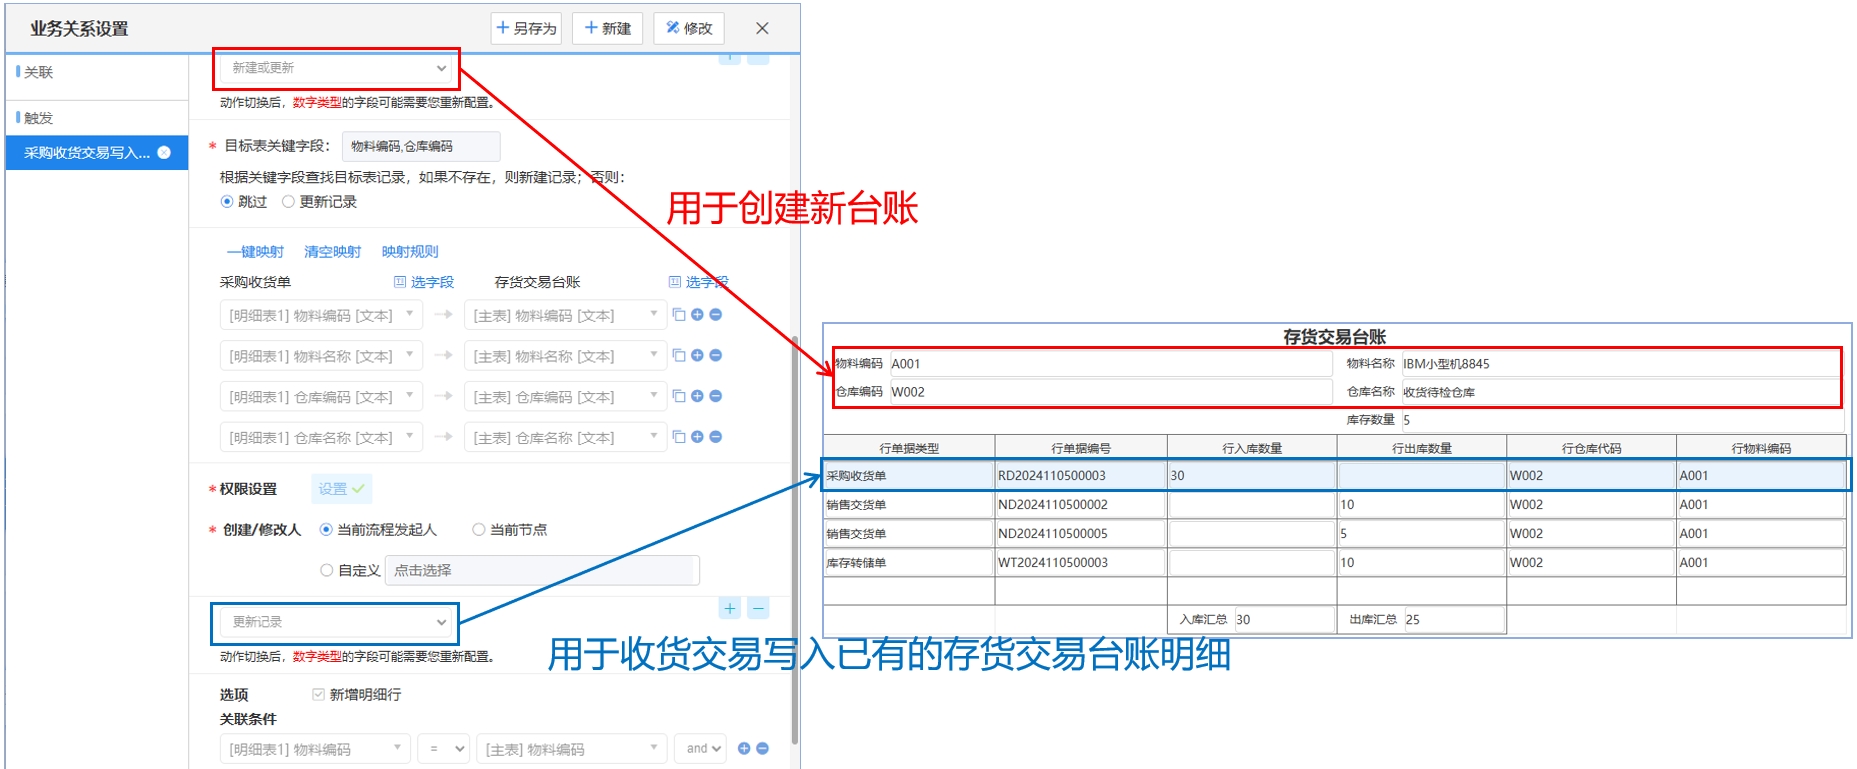1857x769 pixels.
Task: Add mapping row after the 物料名称 mapping
Action: [x=697, y=356]
